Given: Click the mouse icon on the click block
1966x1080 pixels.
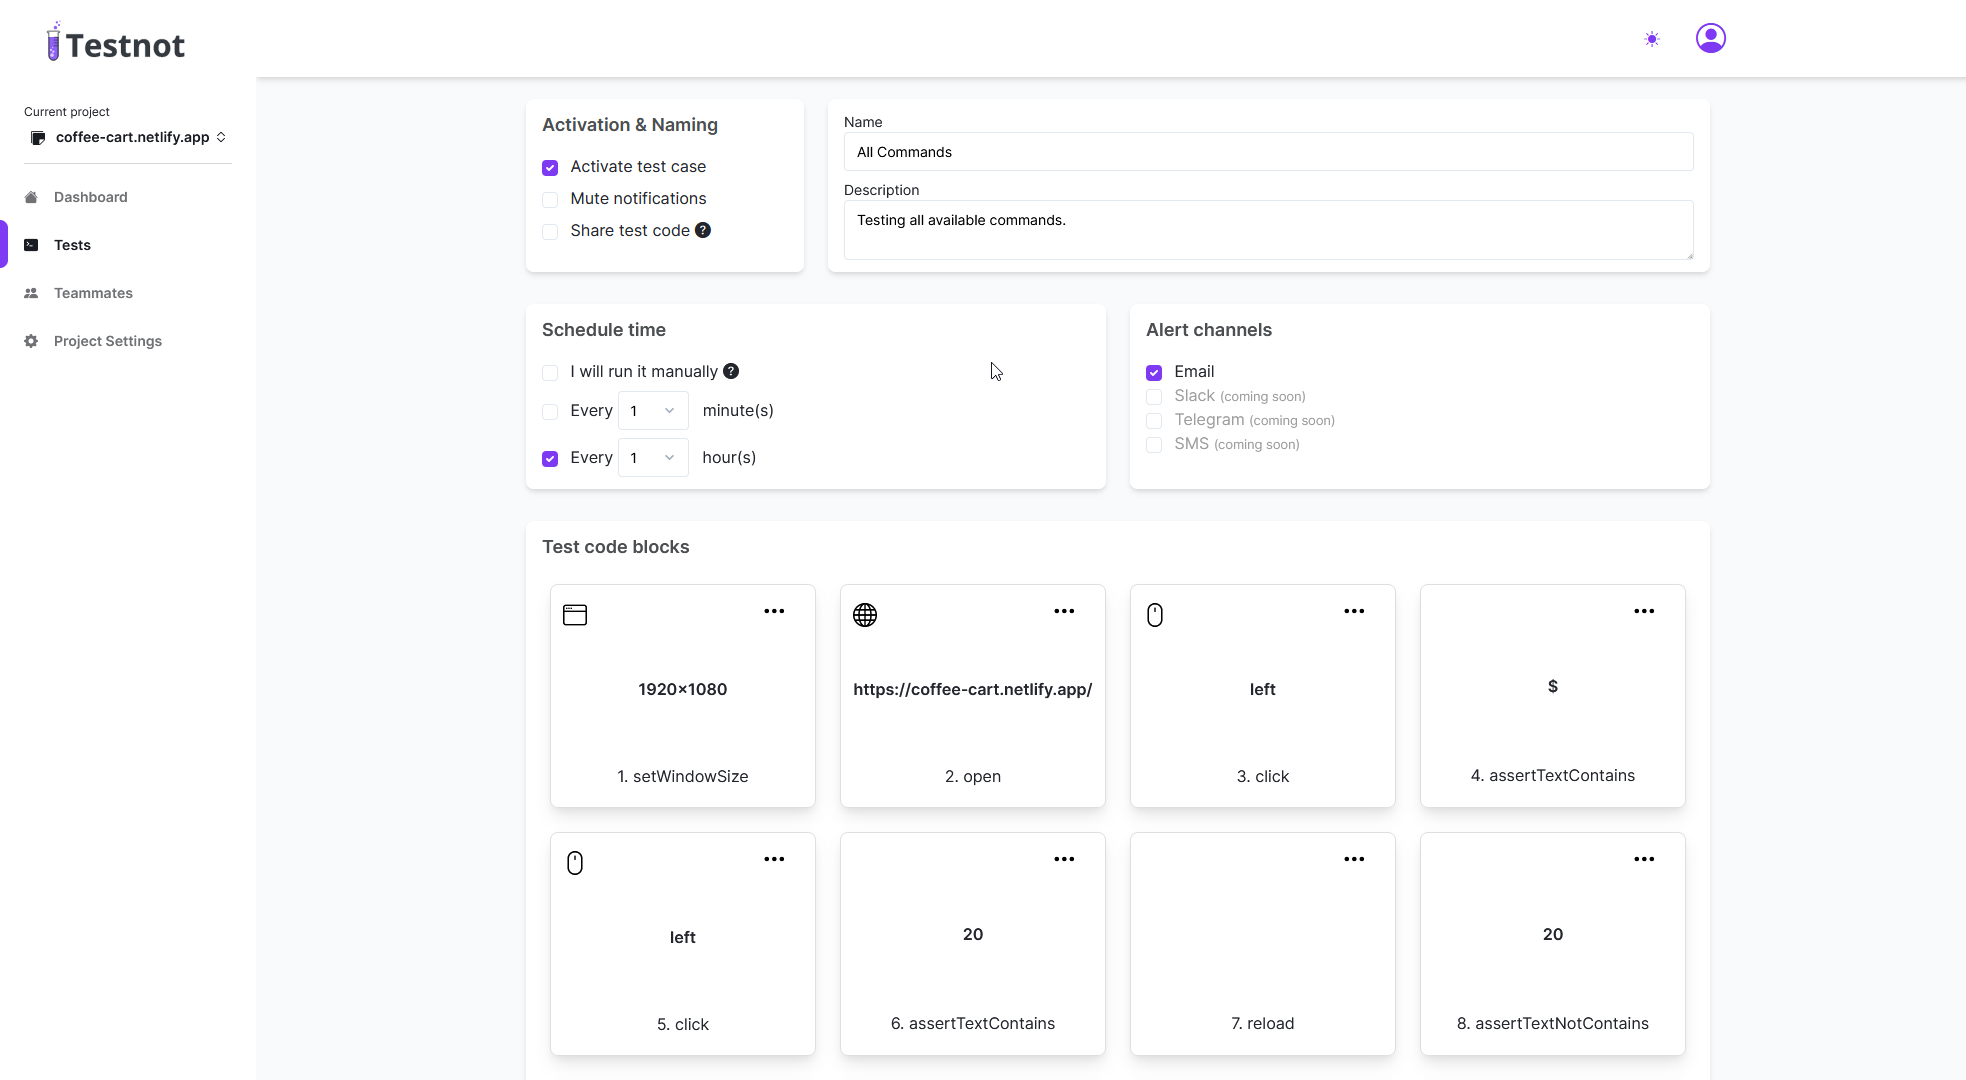Looking at the screenshot, I should point(1155,615).
